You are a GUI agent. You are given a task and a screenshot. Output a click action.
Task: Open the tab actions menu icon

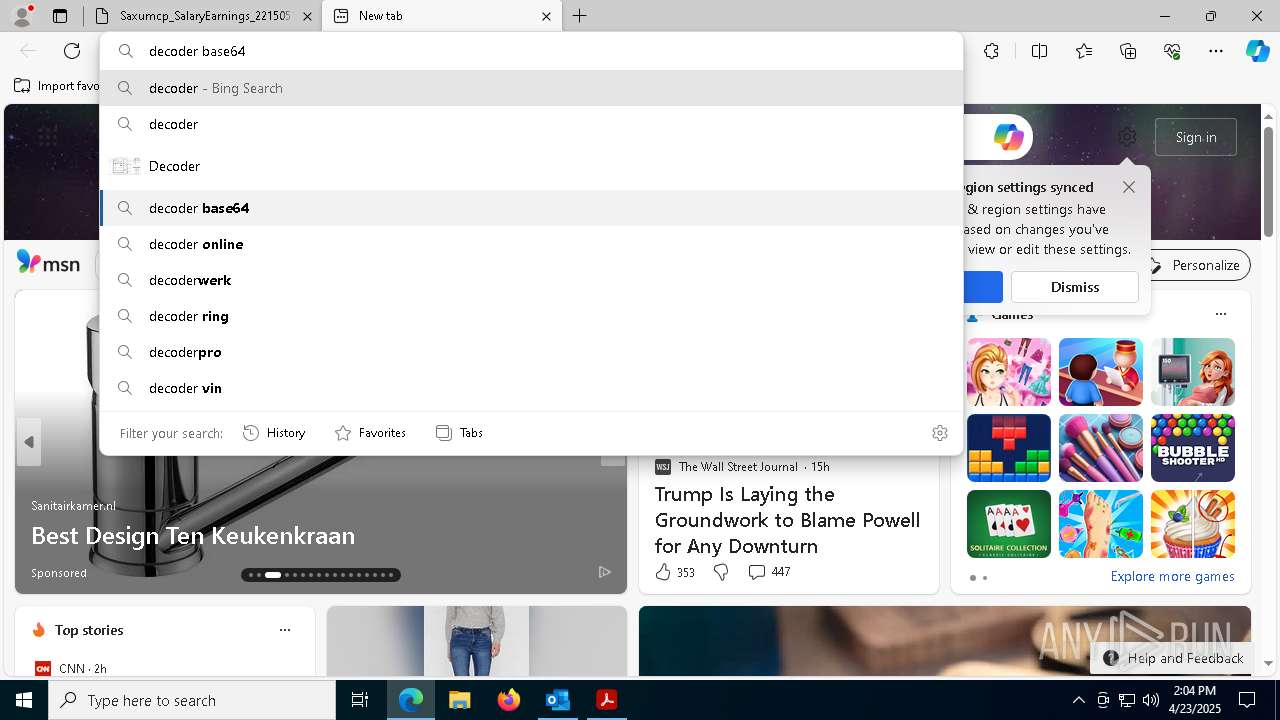pos(60,16)
